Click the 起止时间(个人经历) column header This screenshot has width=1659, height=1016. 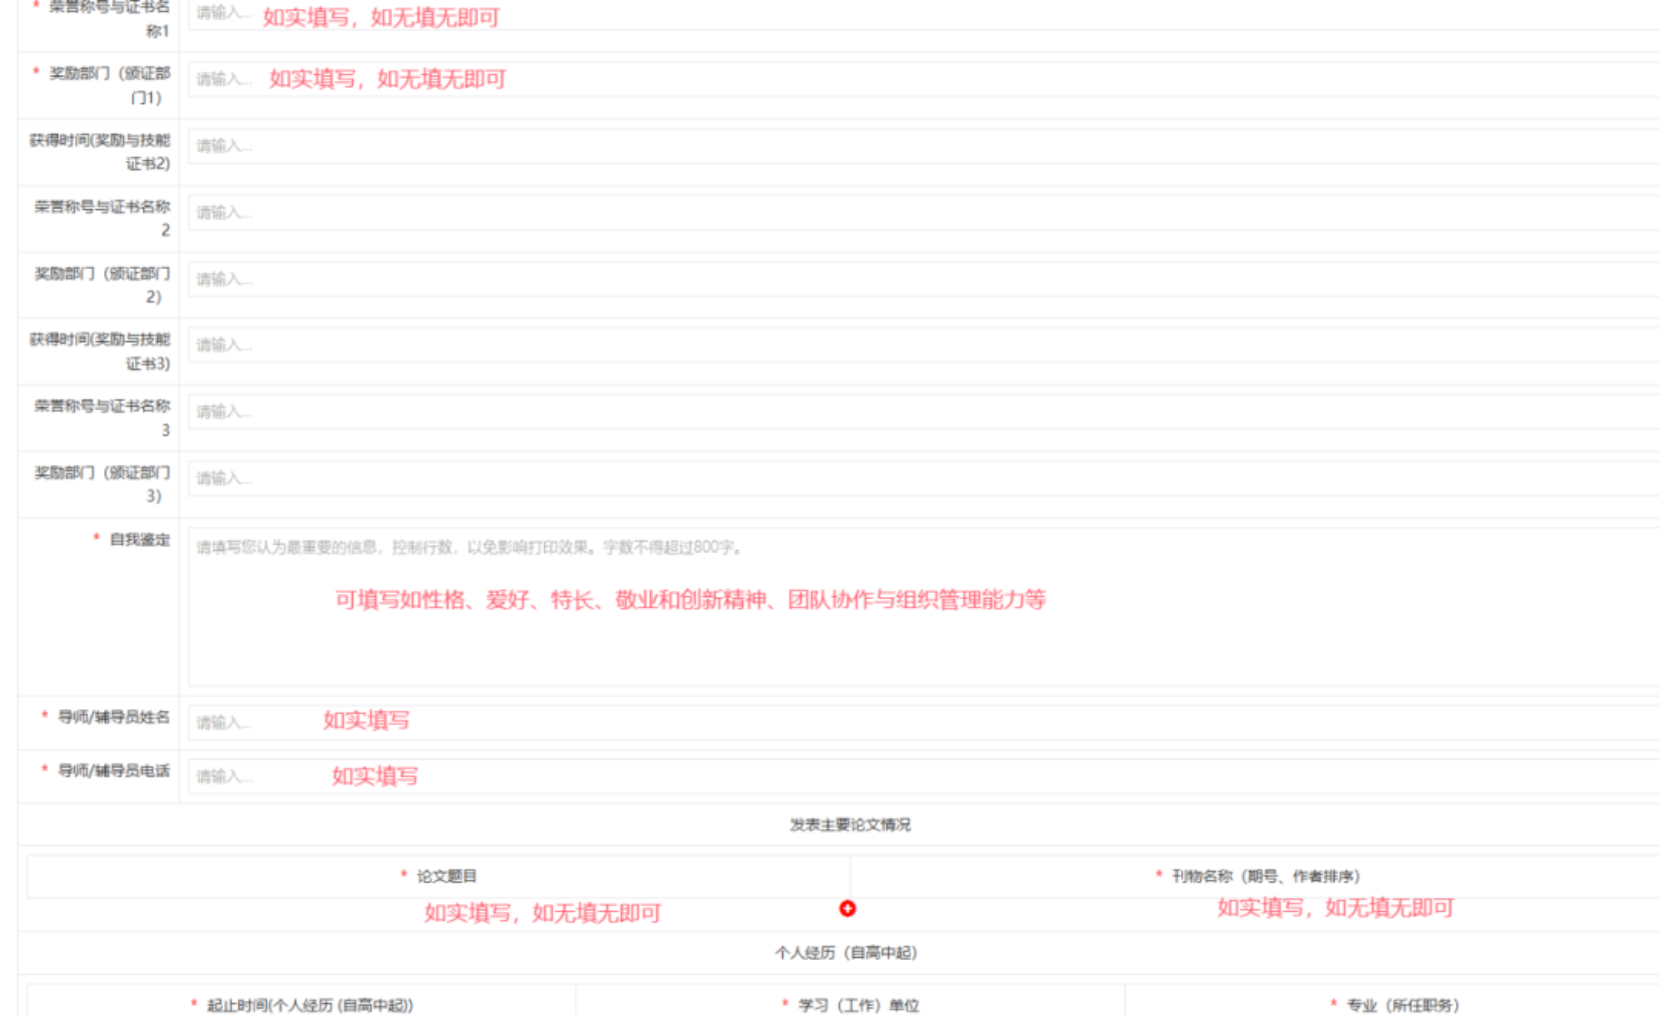(x=309, y=1005)
